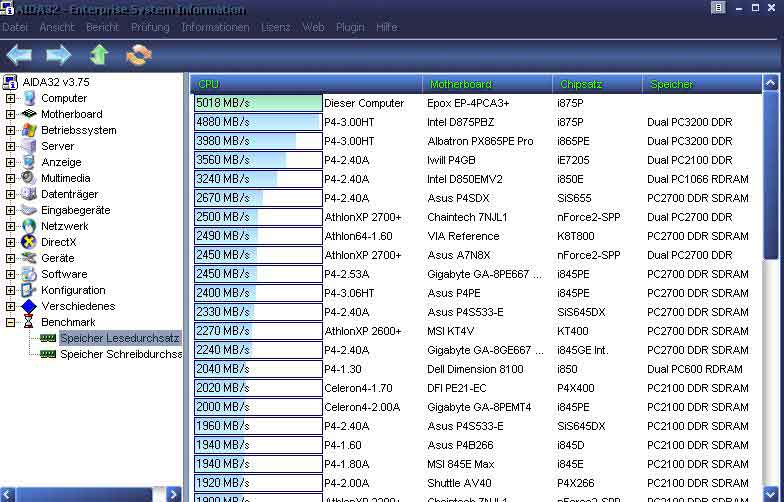This screenshot has height=502, width=784.
Task: Expand the Server tree node
Action: tap(10, 146)
